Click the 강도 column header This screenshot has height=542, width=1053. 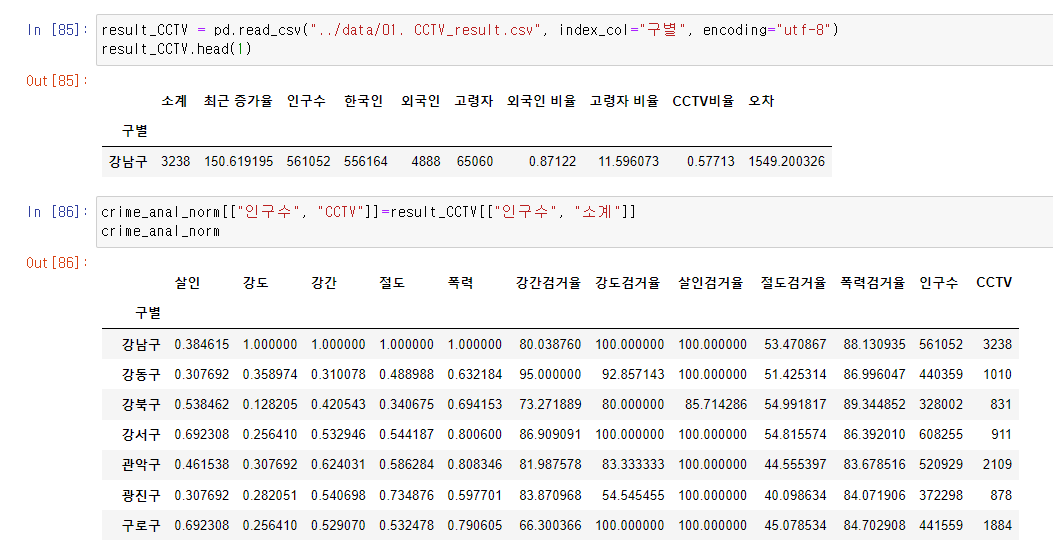point(256,283)
